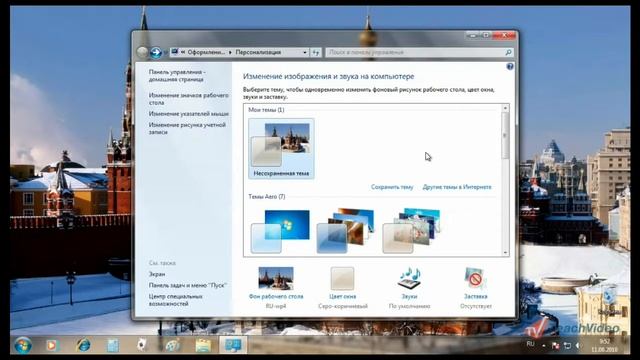Open the Explorer folder taskbar icon

coord(203,345)
